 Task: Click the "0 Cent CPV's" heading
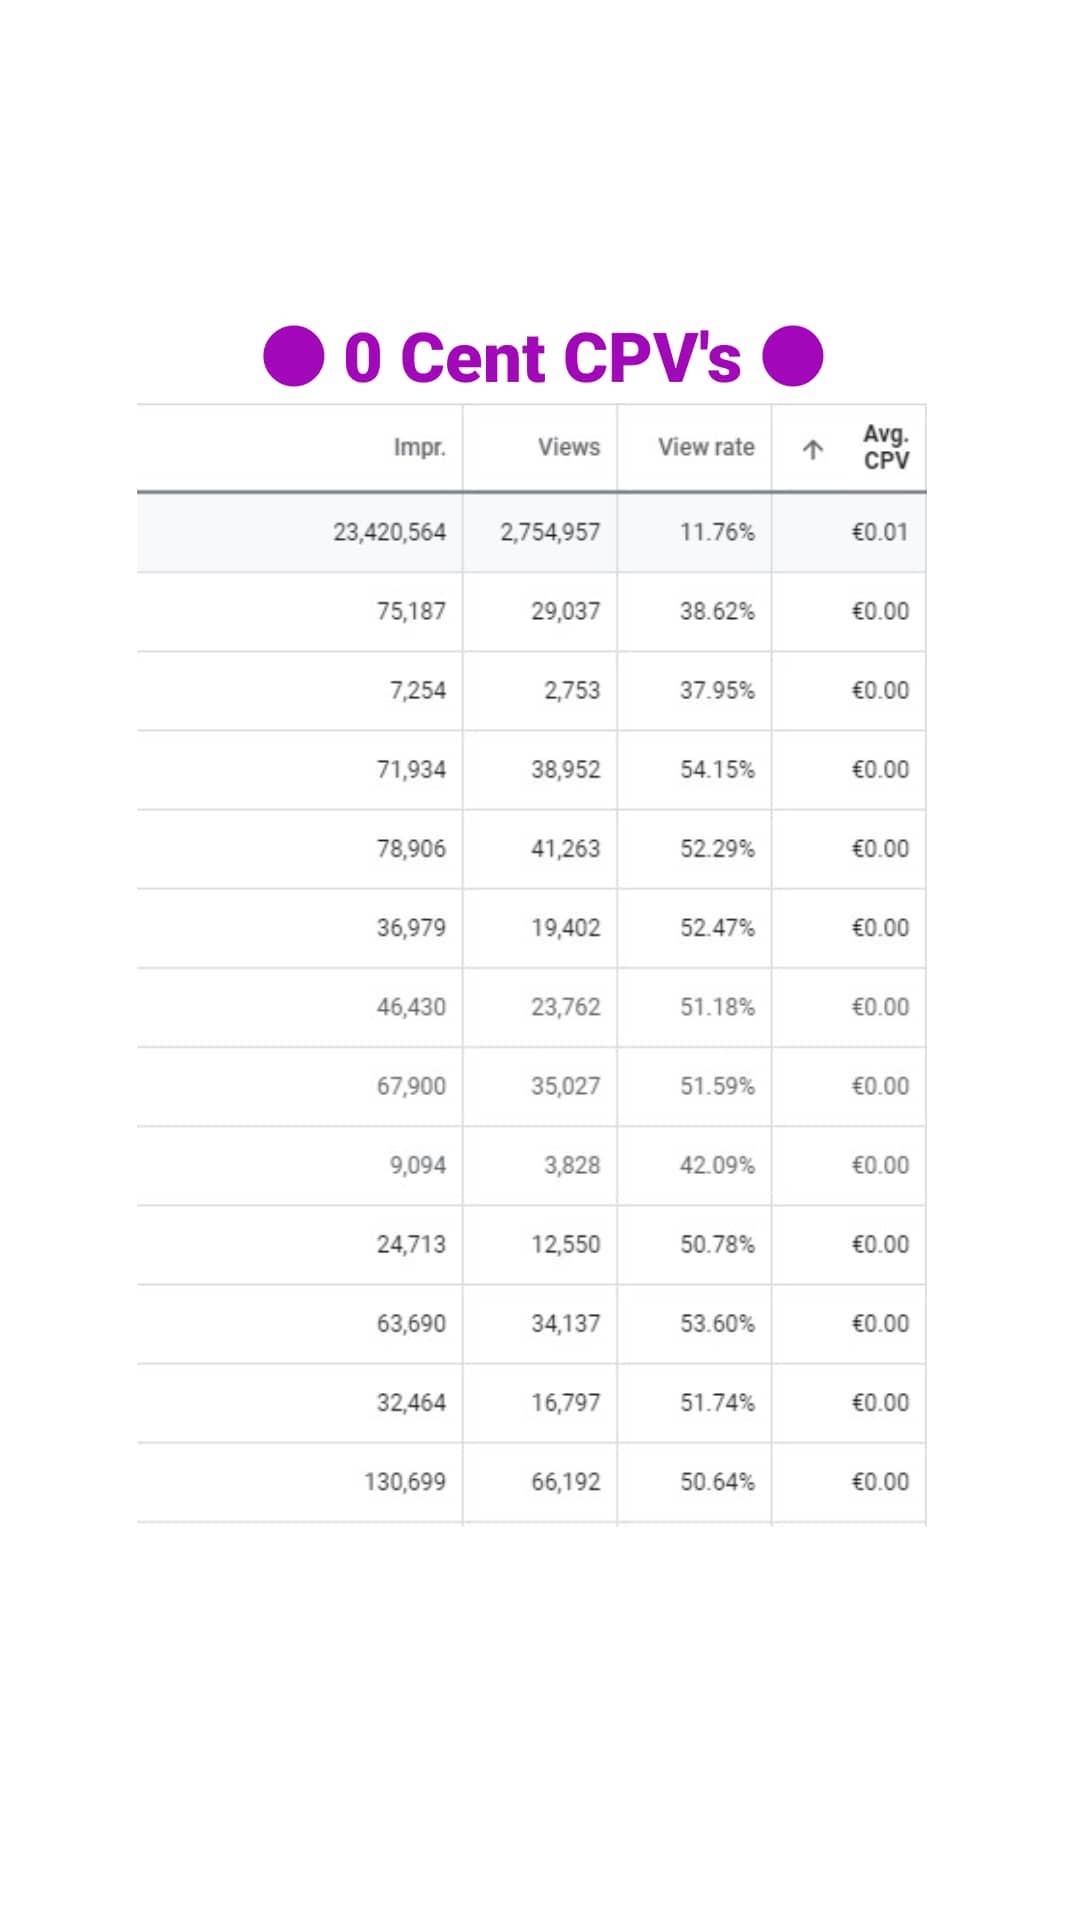[542, 358]
